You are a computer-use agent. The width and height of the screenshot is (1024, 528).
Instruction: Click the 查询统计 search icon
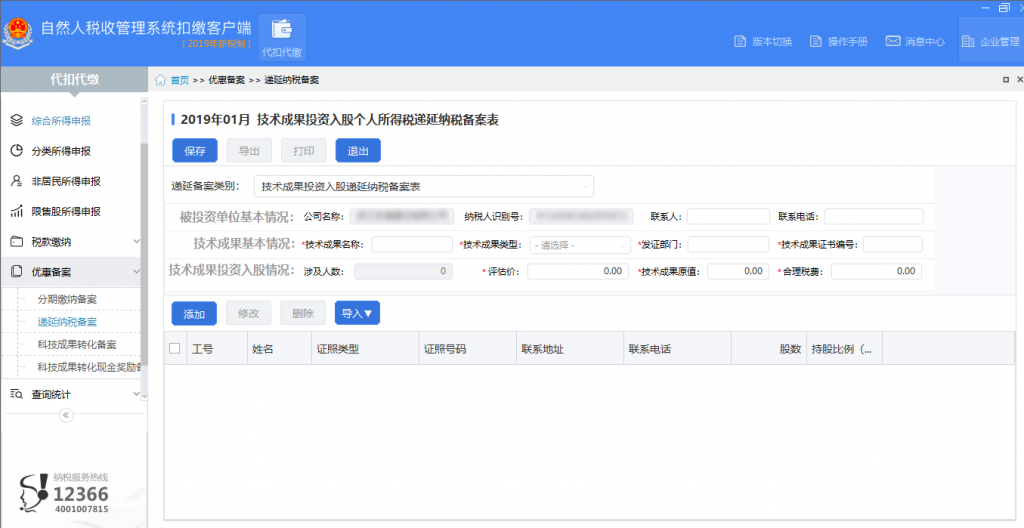point(17,394)
